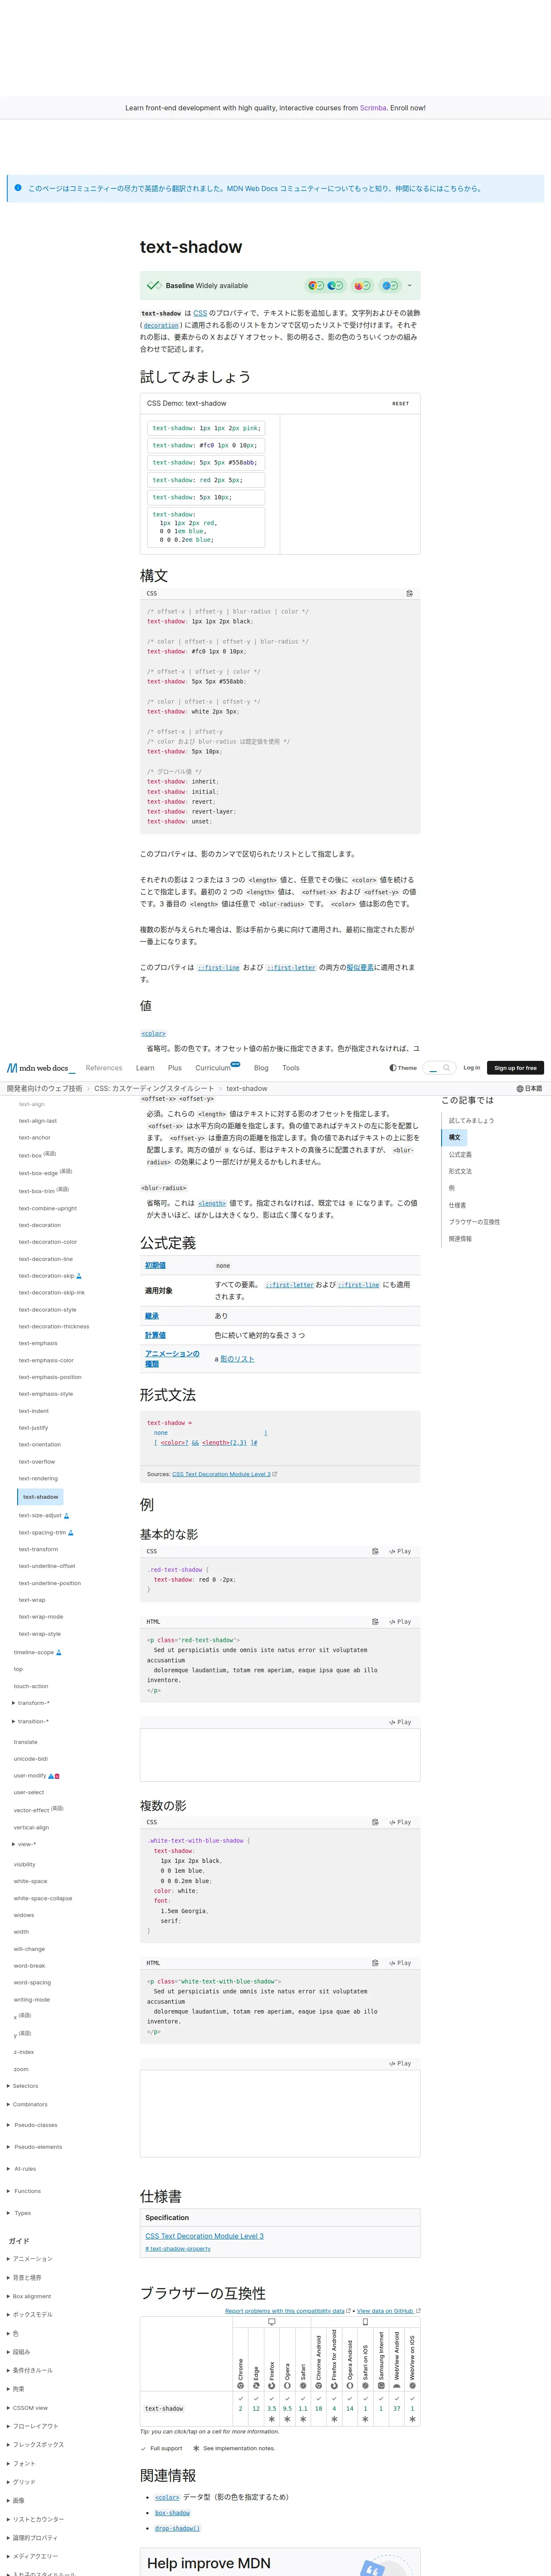Open the # text-shadow-property spec link
Image resolution: width=551 pixels, height=2576 pixels.
(x=178, y=2249)
